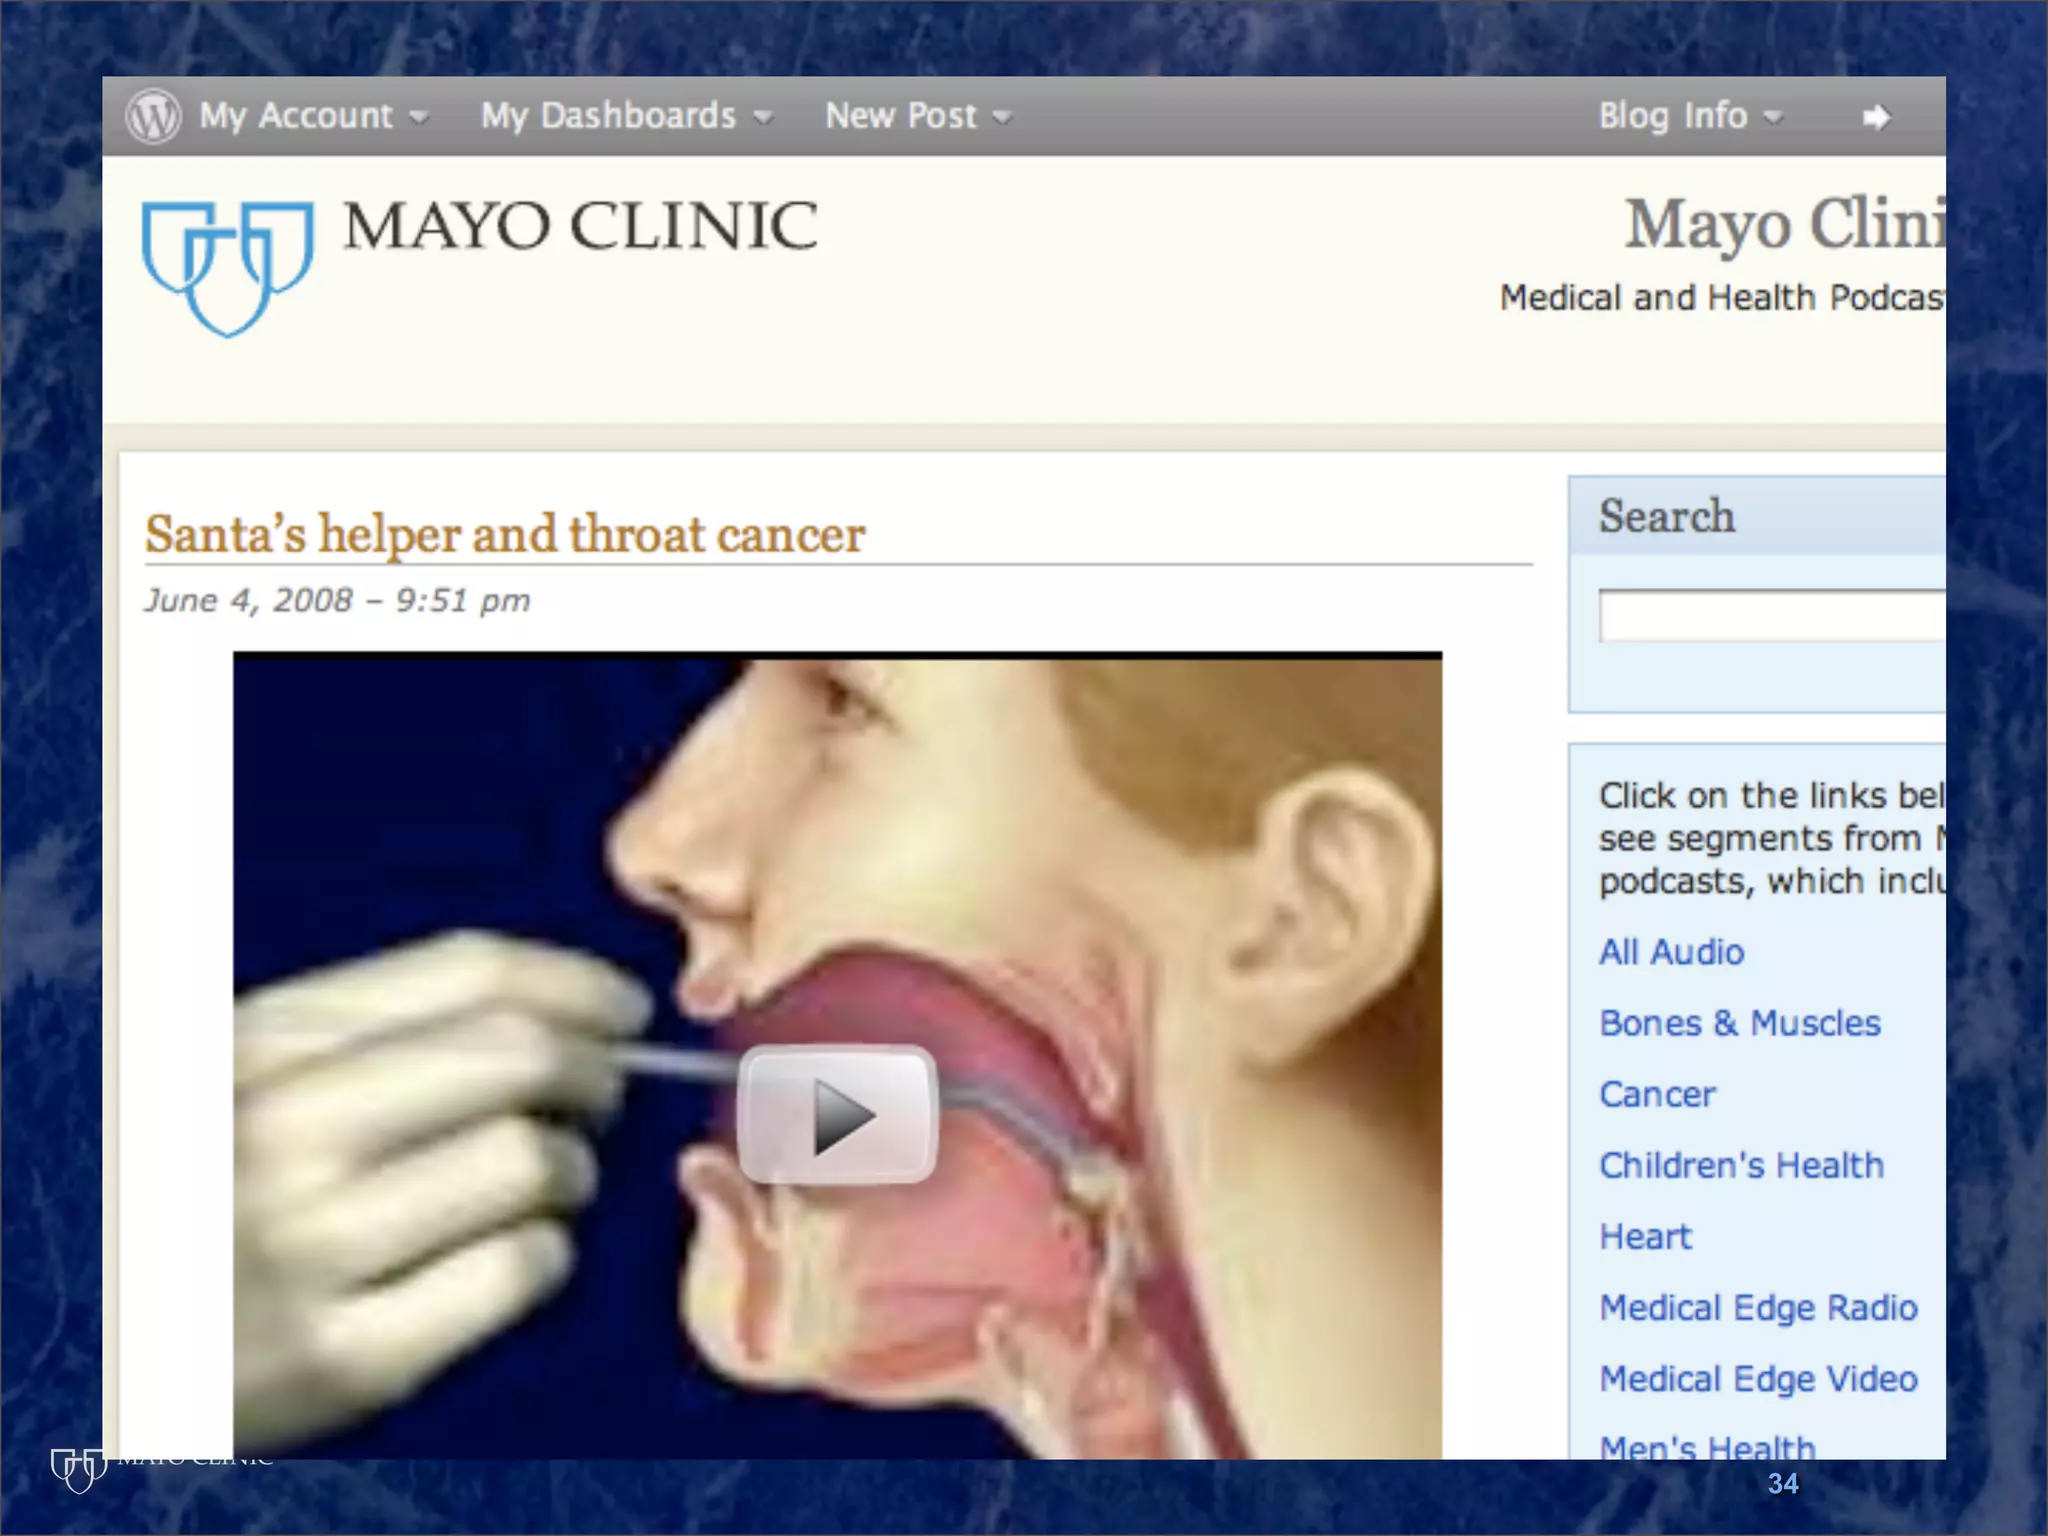The height and width of the screenshot is (1536, 2048).
Task: Open the Santa's helper and throat cancer post
Action: click(x=504, y=534)
